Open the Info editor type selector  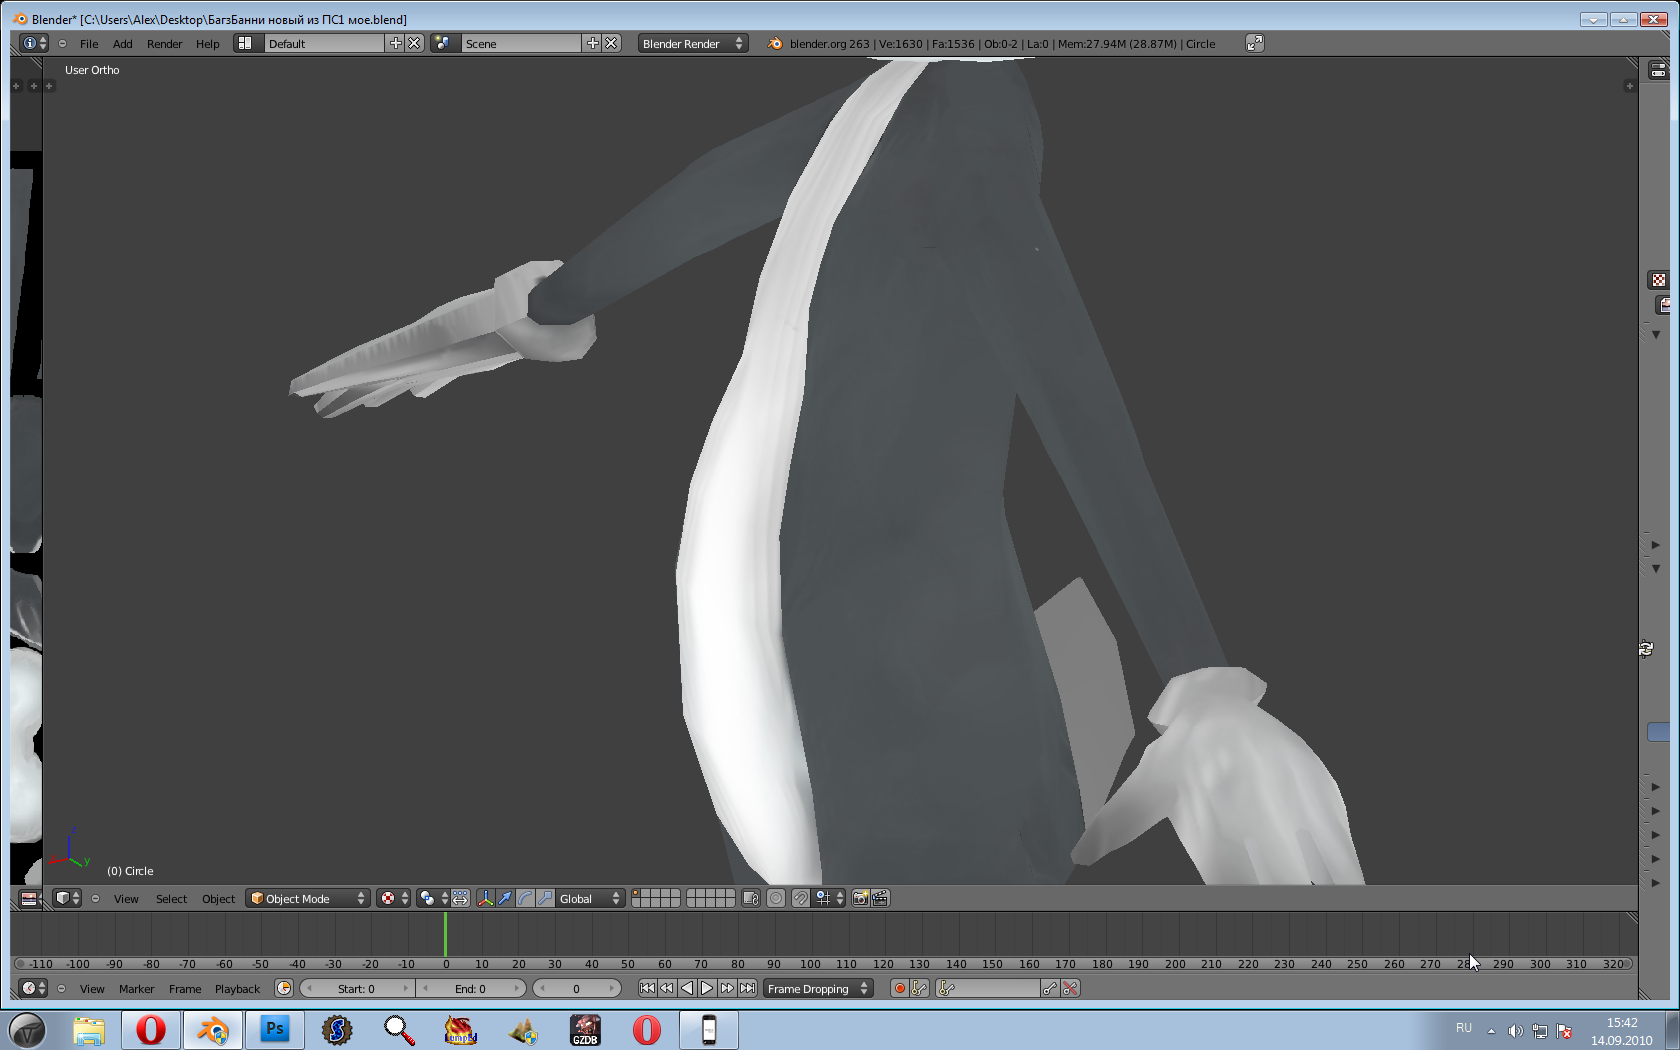point(35,43)
